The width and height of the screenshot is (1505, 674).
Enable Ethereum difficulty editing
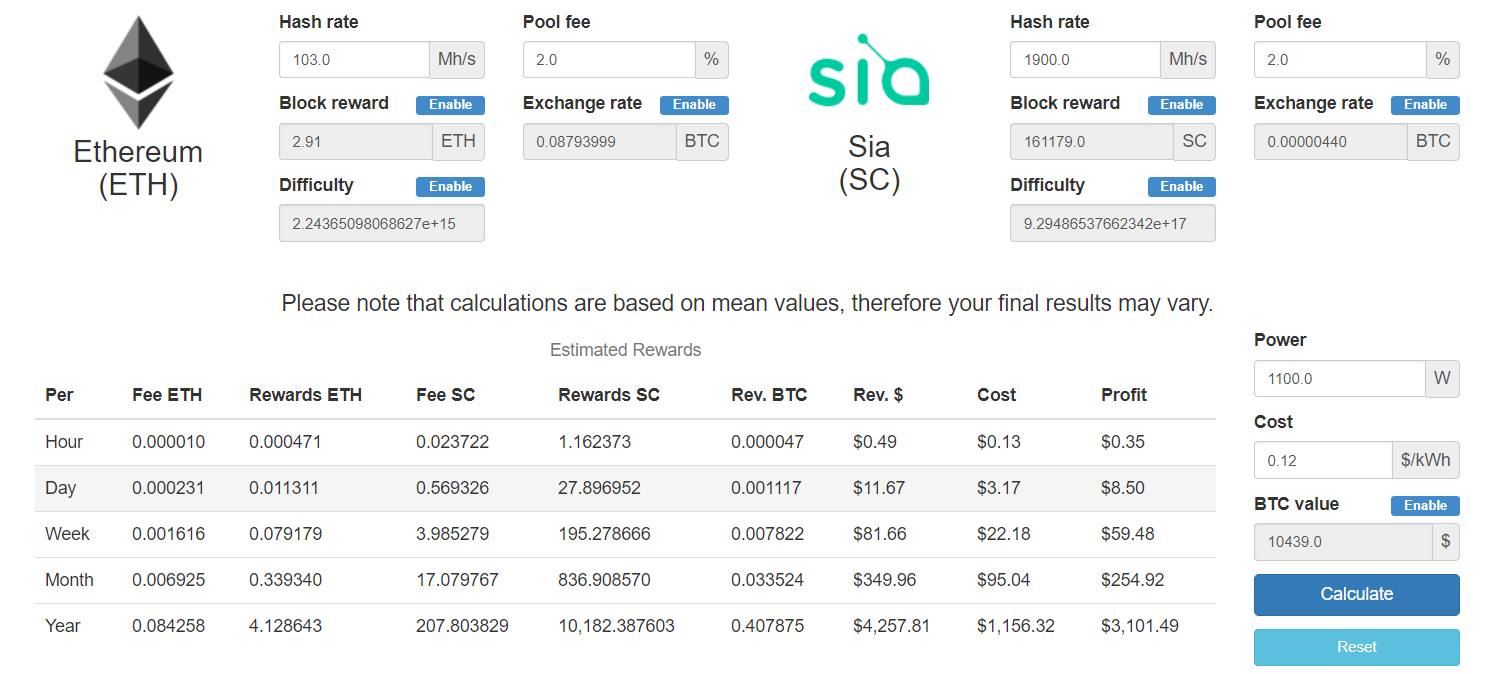pyautogui.click(x=451, y=187)
